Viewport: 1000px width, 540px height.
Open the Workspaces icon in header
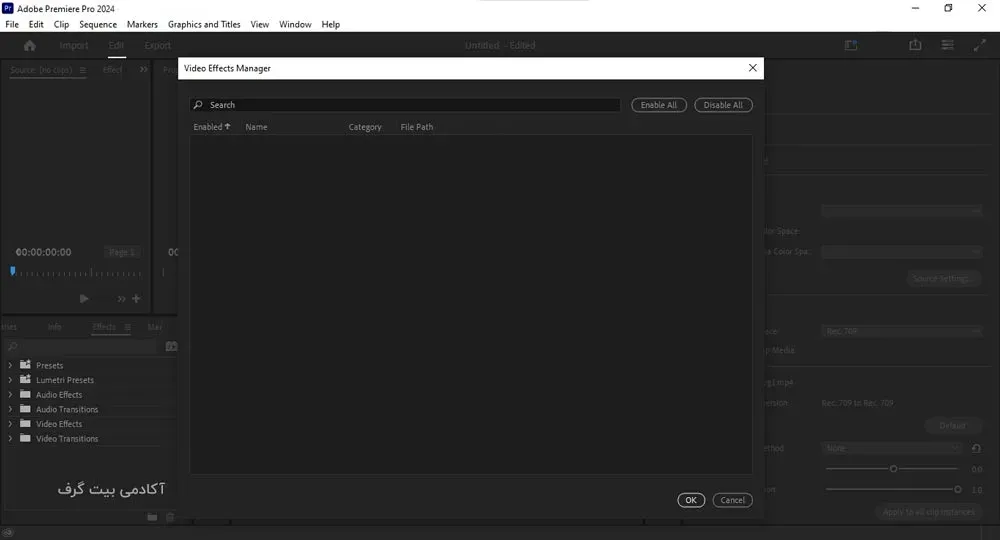click(x=851, y=45)
